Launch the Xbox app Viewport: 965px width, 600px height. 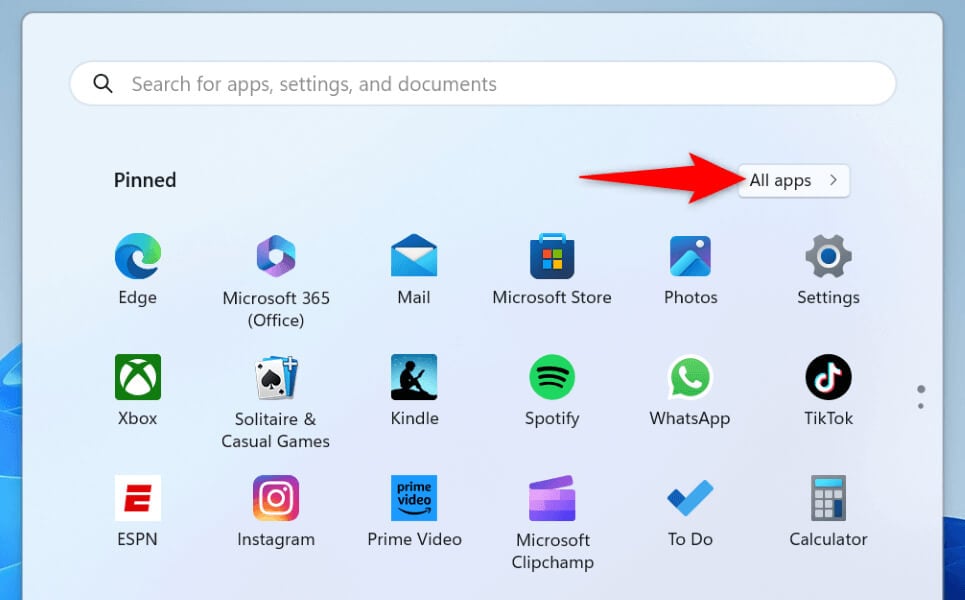pyautogui.click(x=138, y=377)
